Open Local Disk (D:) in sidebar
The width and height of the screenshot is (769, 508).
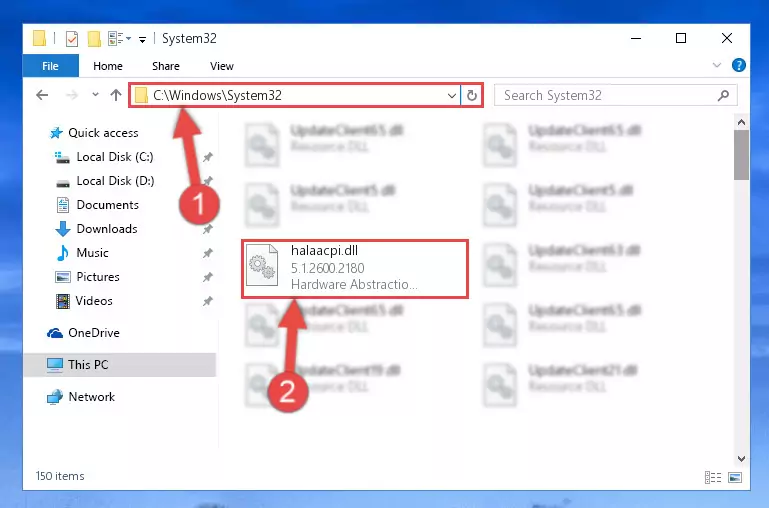(115, 180)
